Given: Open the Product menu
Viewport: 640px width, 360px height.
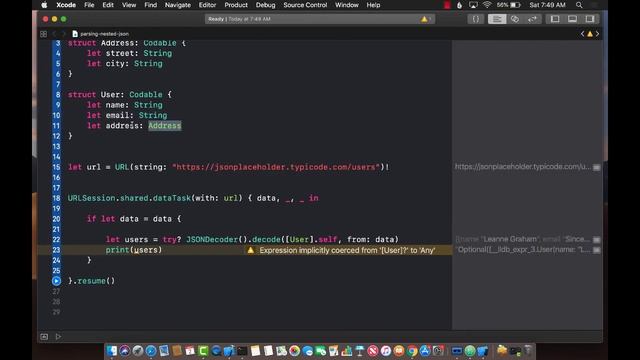Looking at the screenshot, I should (x=236, y=5).
